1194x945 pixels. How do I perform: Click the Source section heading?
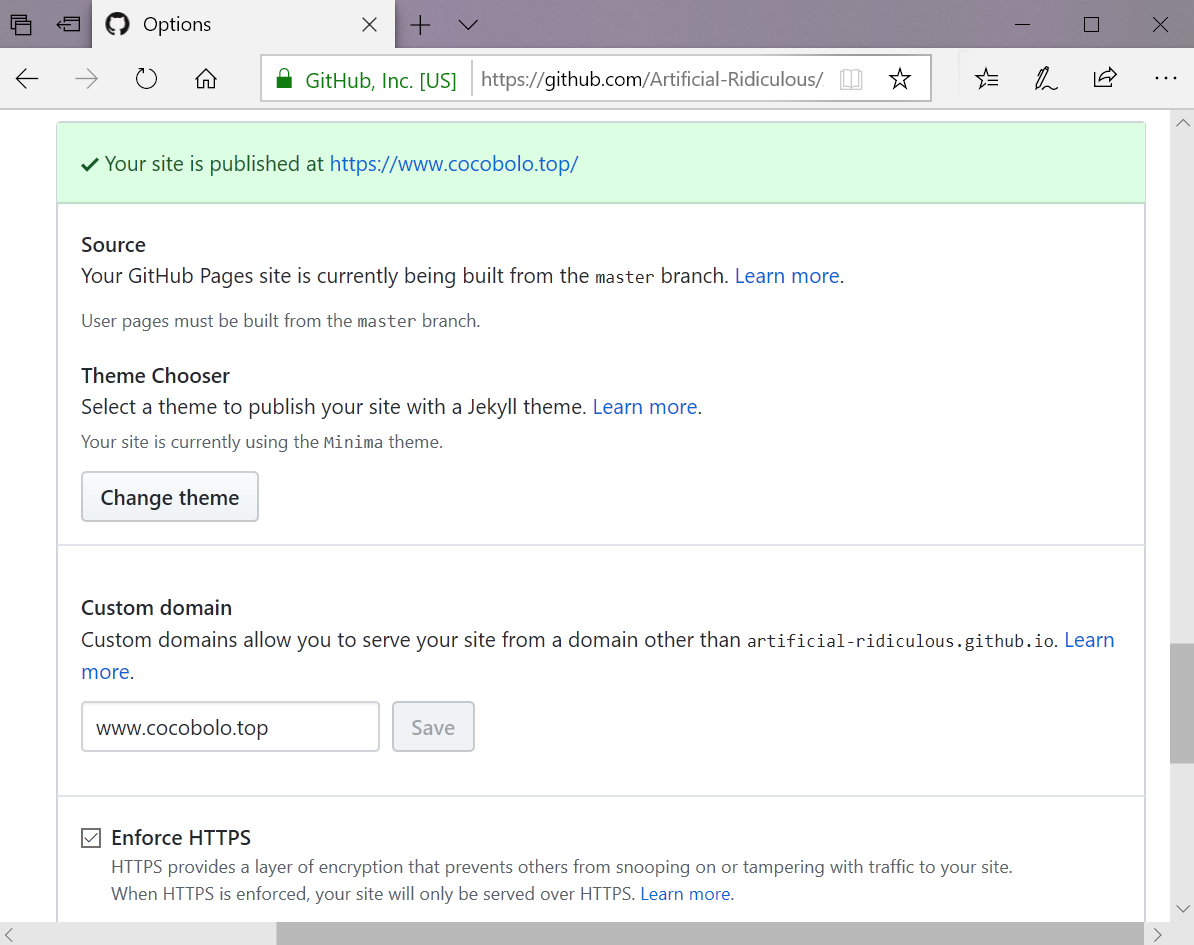point(113,244)
